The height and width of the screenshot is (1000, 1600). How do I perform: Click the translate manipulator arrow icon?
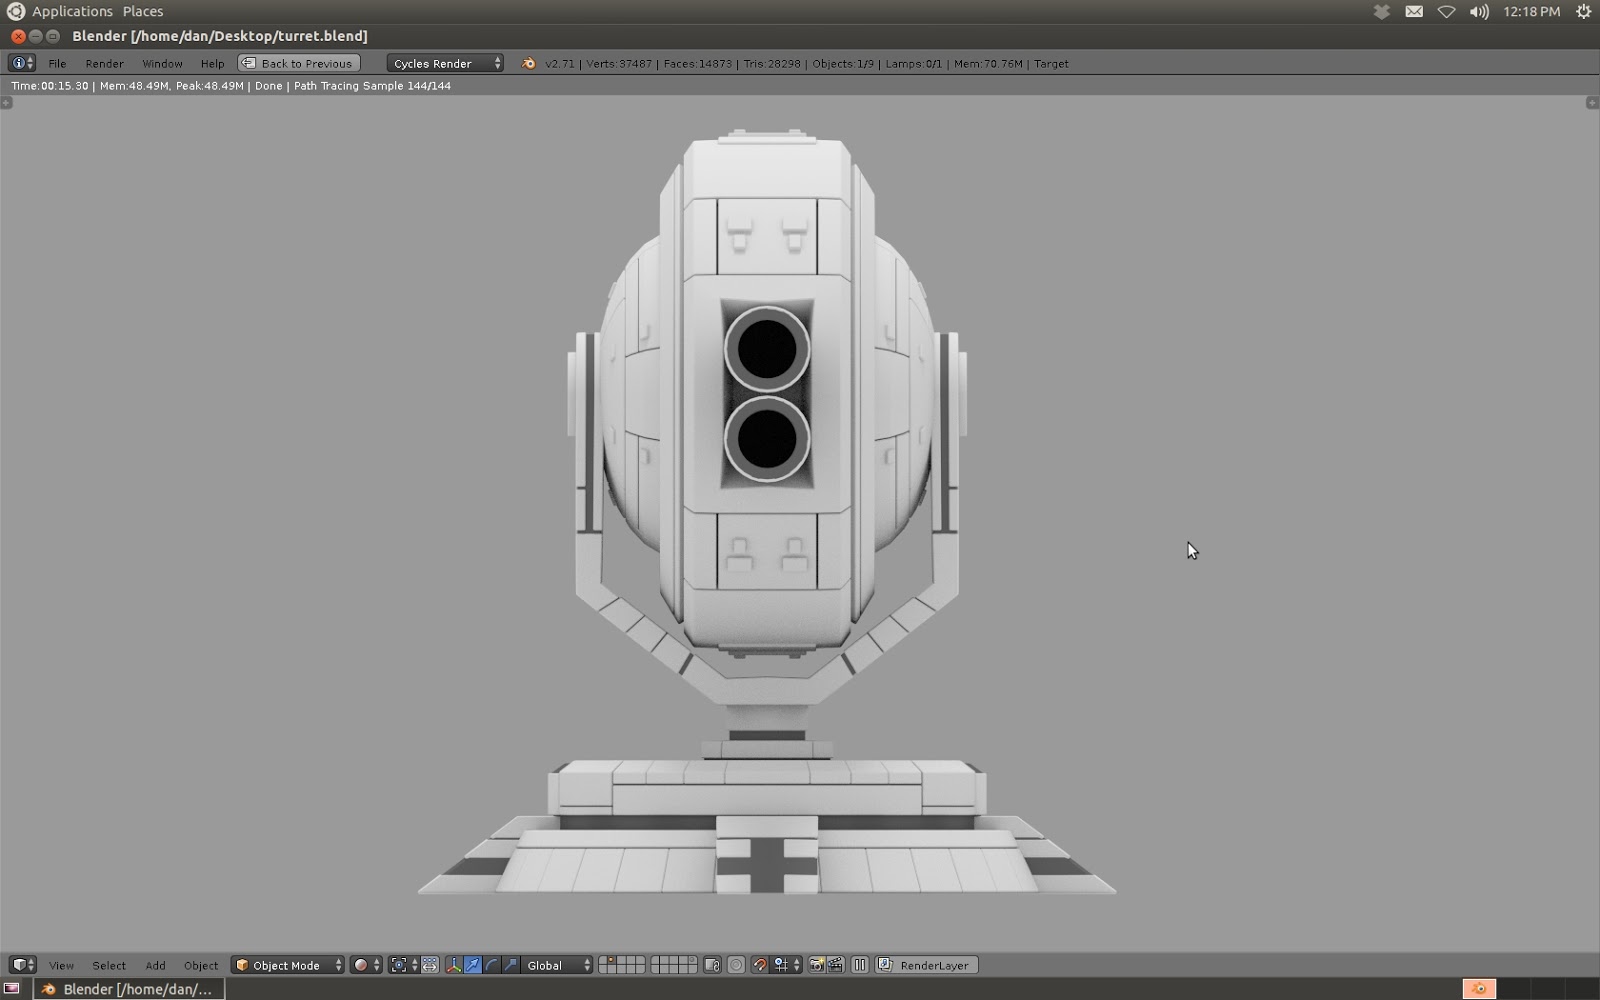point(473,965)
